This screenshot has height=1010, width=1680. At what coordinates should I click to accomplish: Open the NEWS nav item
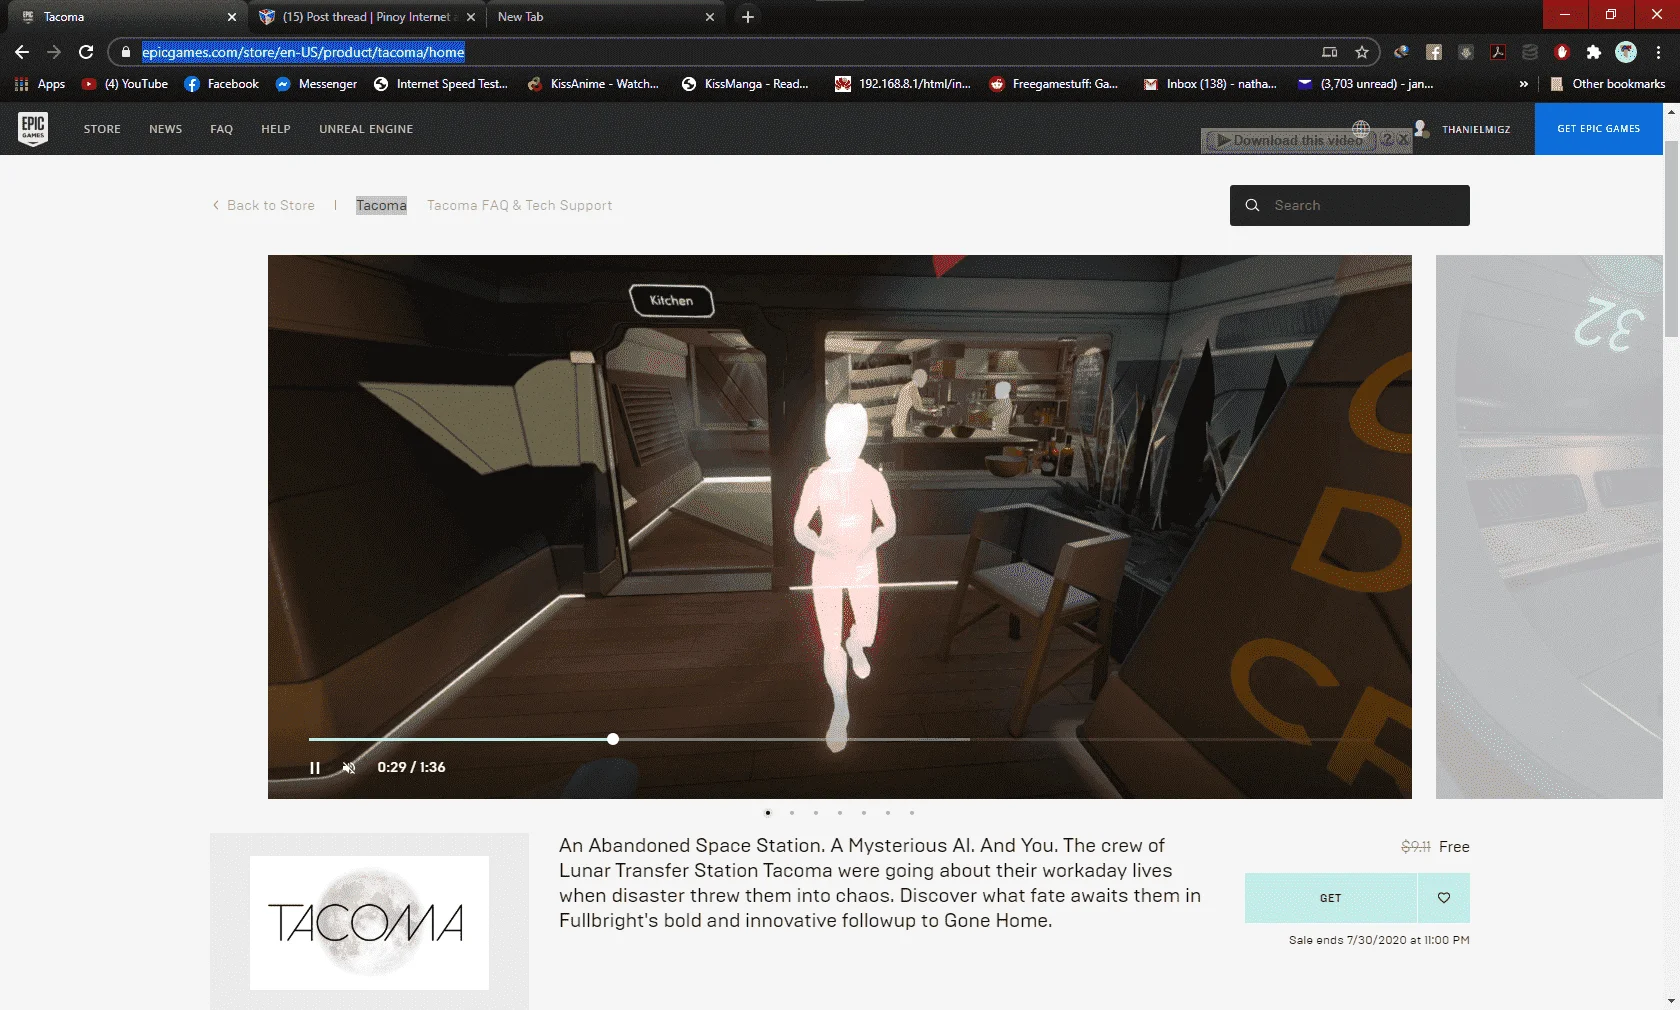pos(166,129)
